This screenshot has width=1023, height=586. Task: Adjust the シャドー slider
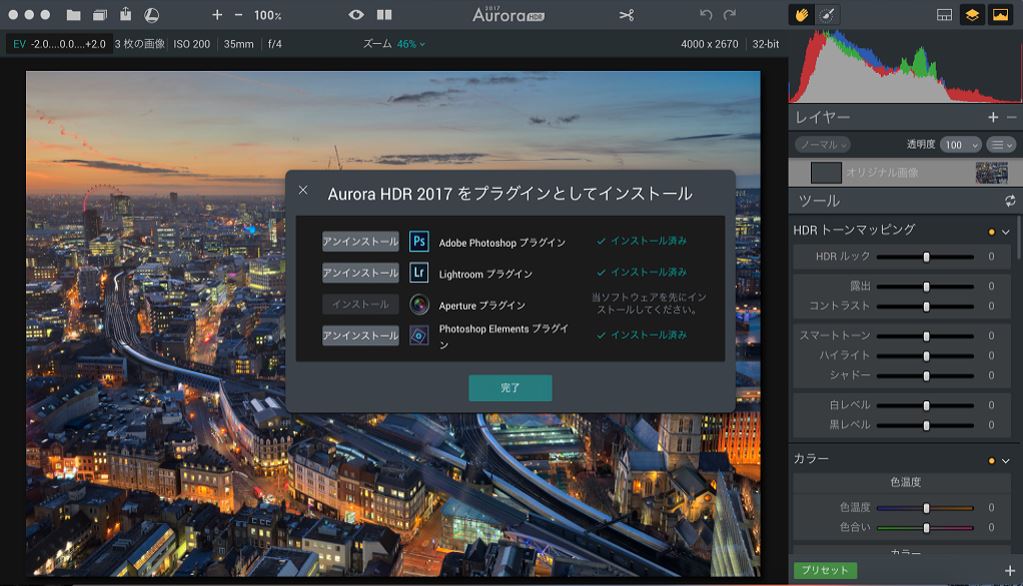click(925, 375)
